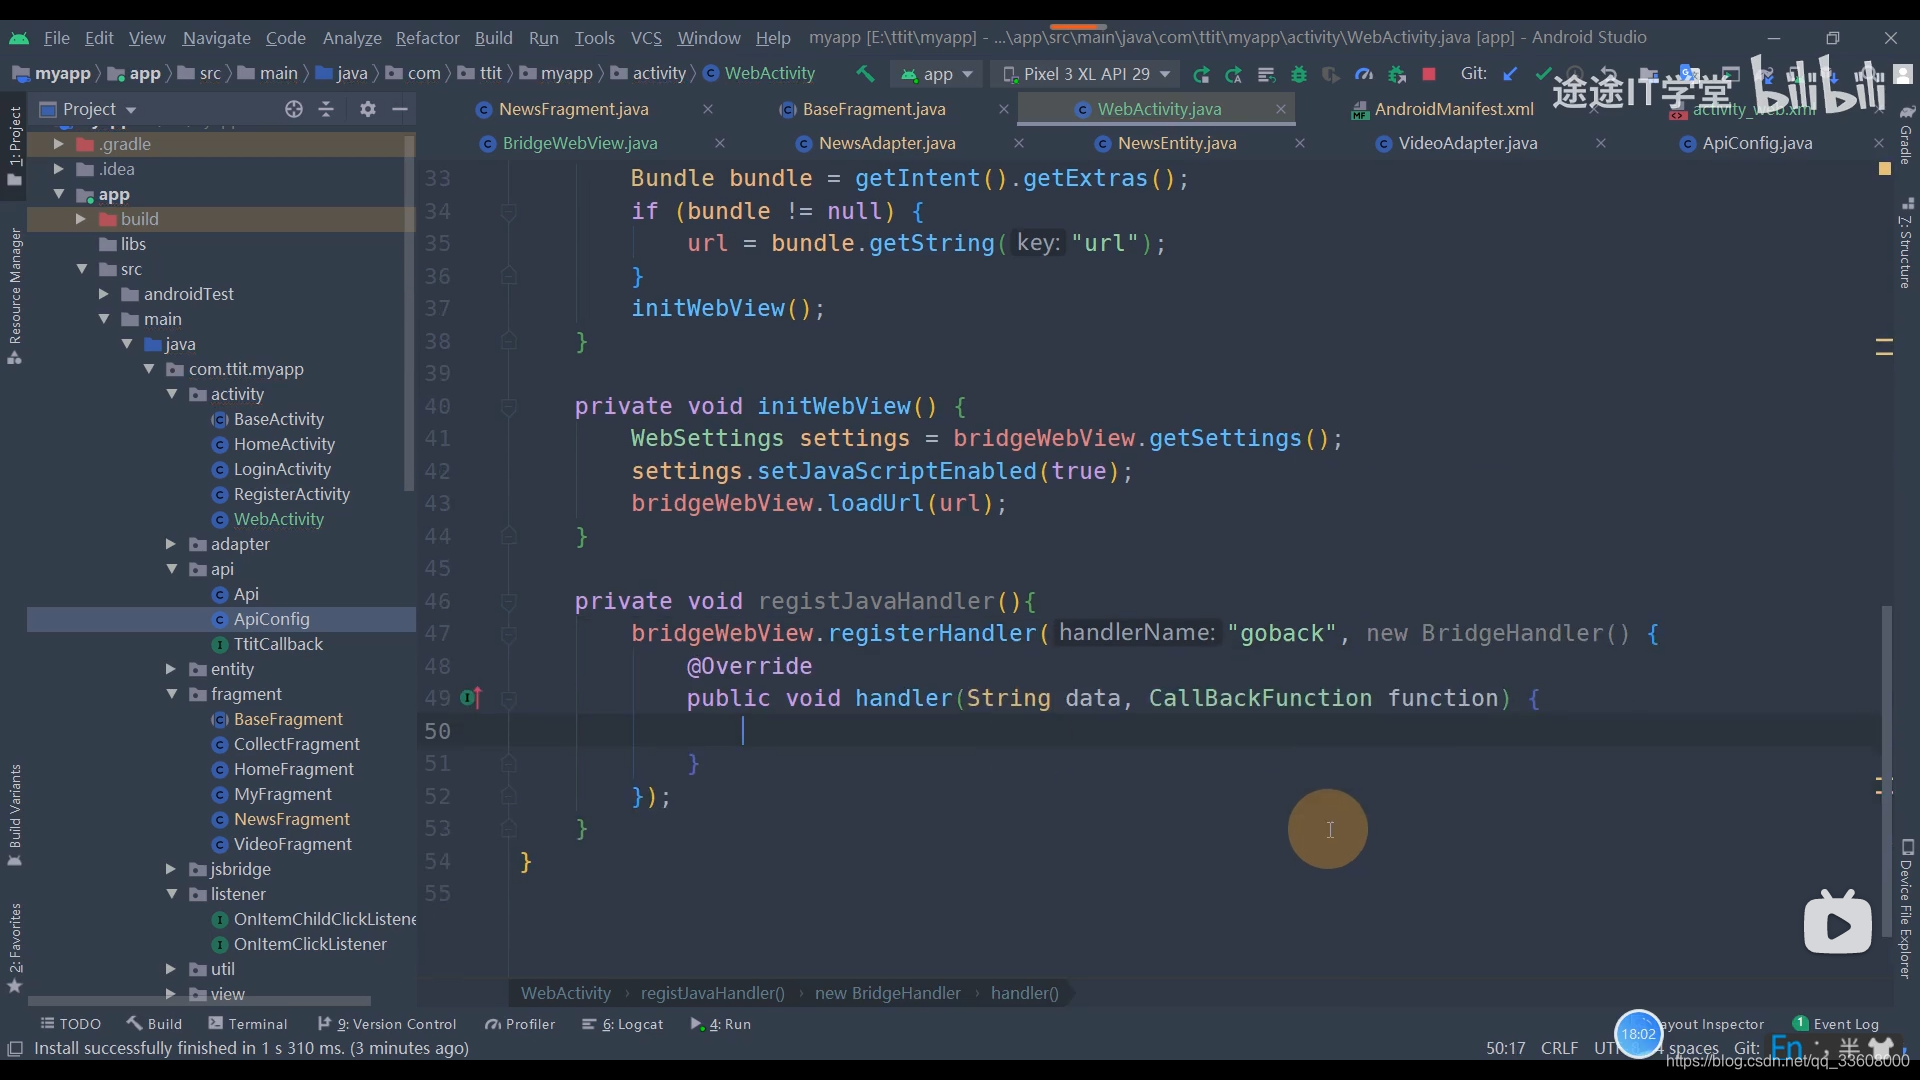1920x1080 pixels.
Task: Click the red Stop app square
Action: 1429,74
